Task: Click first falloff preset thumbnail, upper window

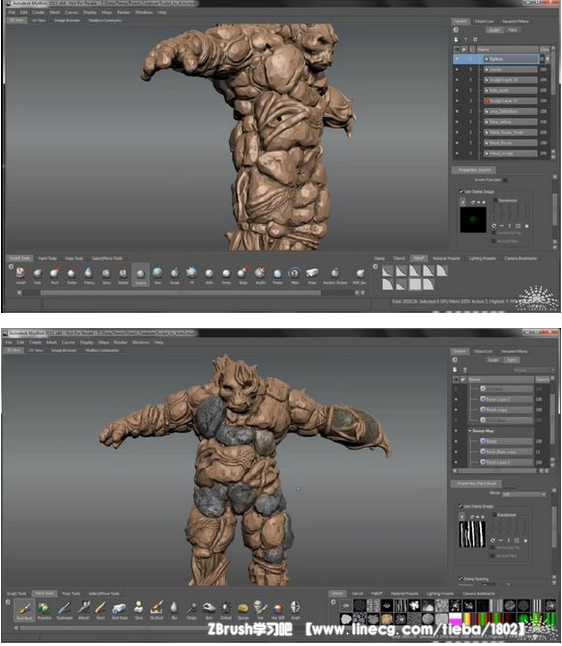Action: pyautogui.click(x=388, y=271)
